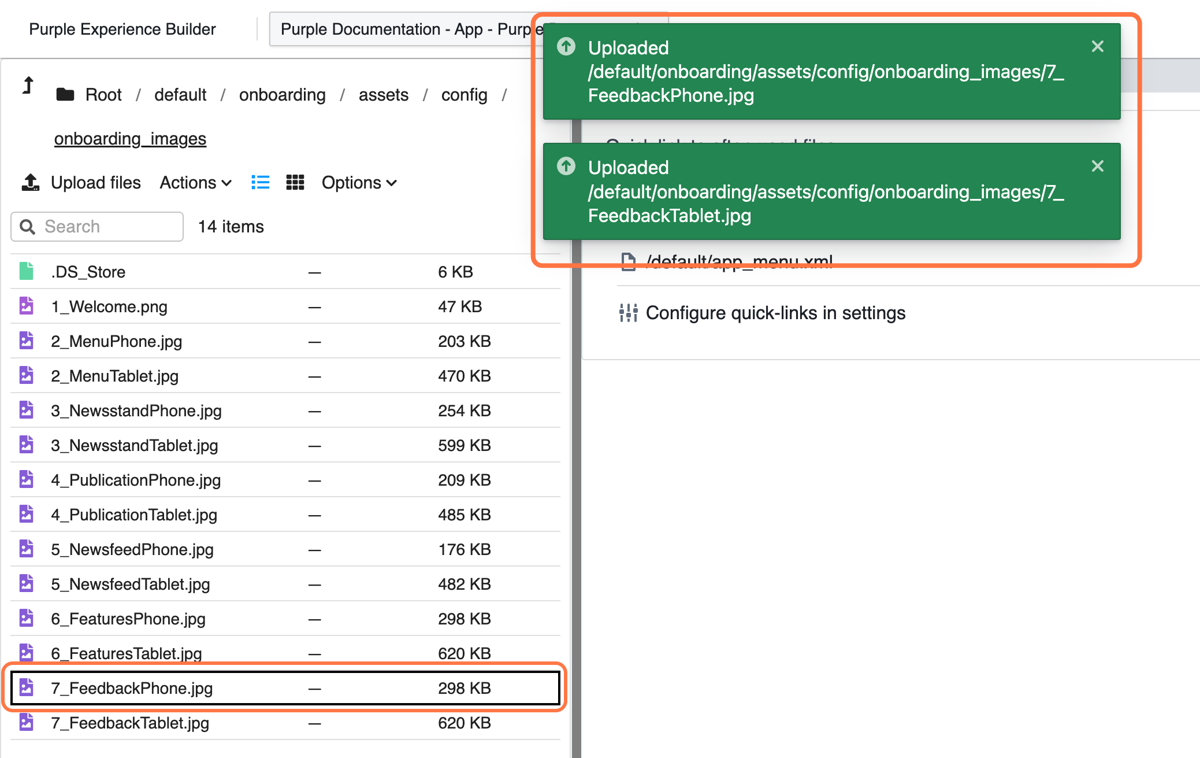Click the 470 KB size value
Screen dimensions: 1200x758
464,376
